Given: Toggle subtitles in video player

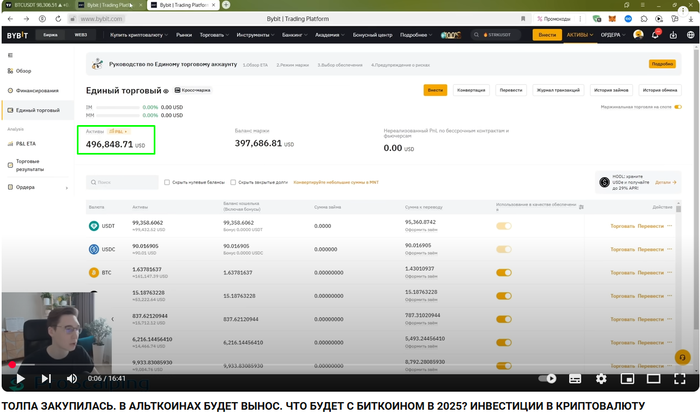Looking at the screenshot, I should coord(575,379).
